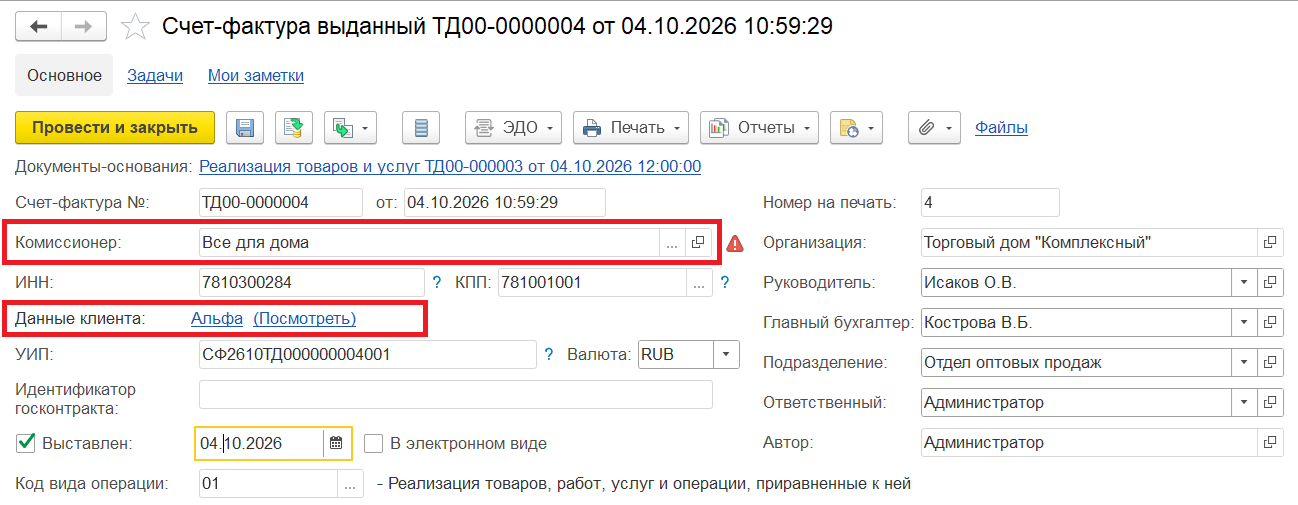This screenshot has height=505, width=1298.
Task: Open the ЭДО dropdown menu
Action: 513,127
